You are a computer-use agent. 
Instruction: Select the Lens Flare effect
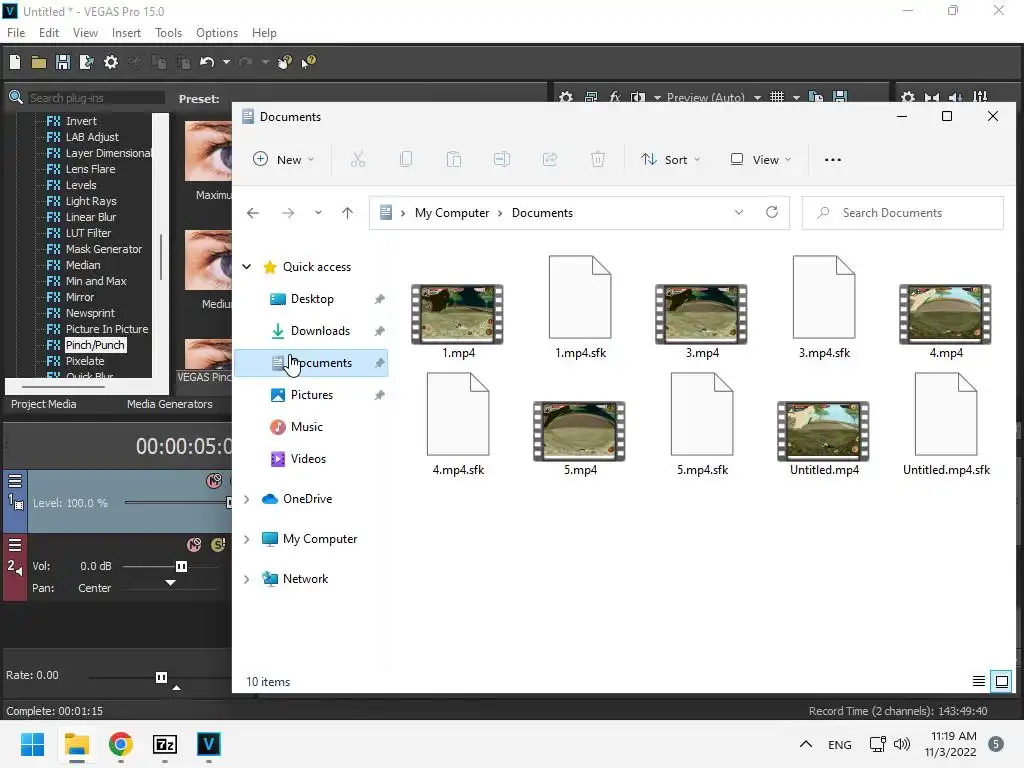pos(90,169)
